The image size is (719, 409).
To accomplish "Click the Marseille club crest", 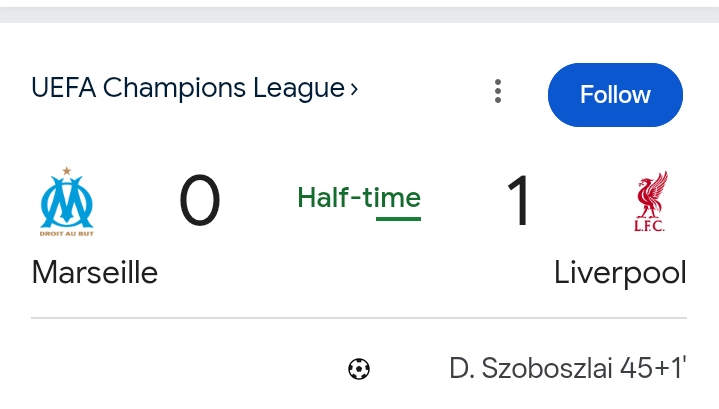I will 67,203.
